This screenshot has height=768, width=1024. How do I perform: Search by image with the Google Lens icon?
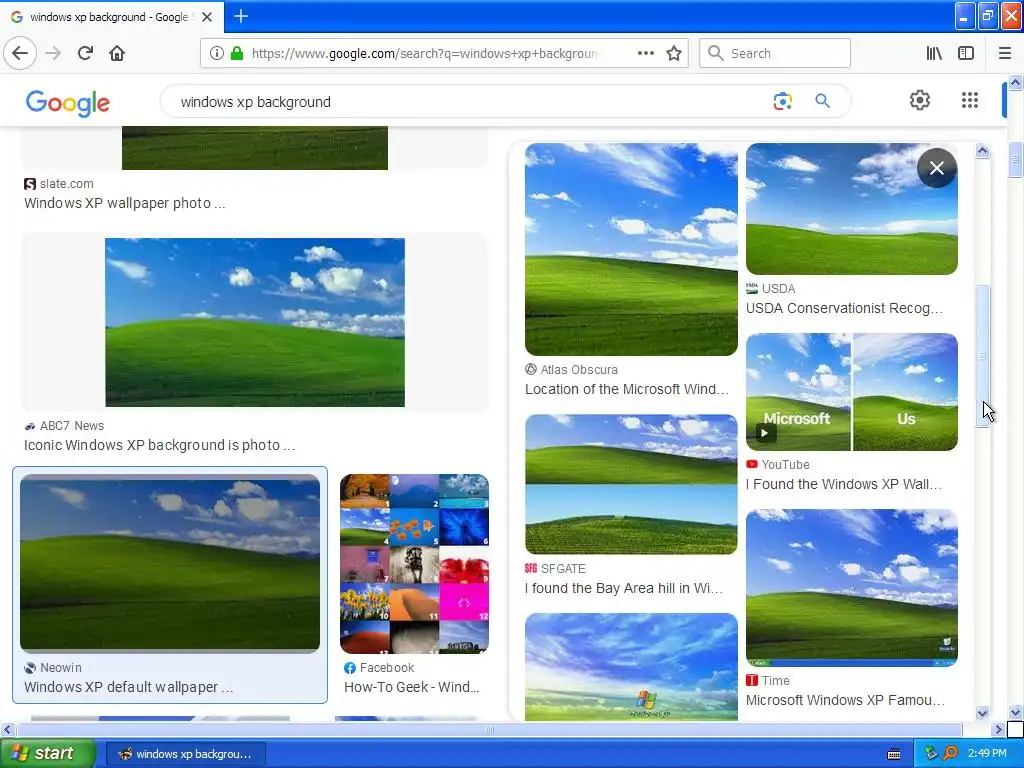pyautogui.click(x=782, y=101)
